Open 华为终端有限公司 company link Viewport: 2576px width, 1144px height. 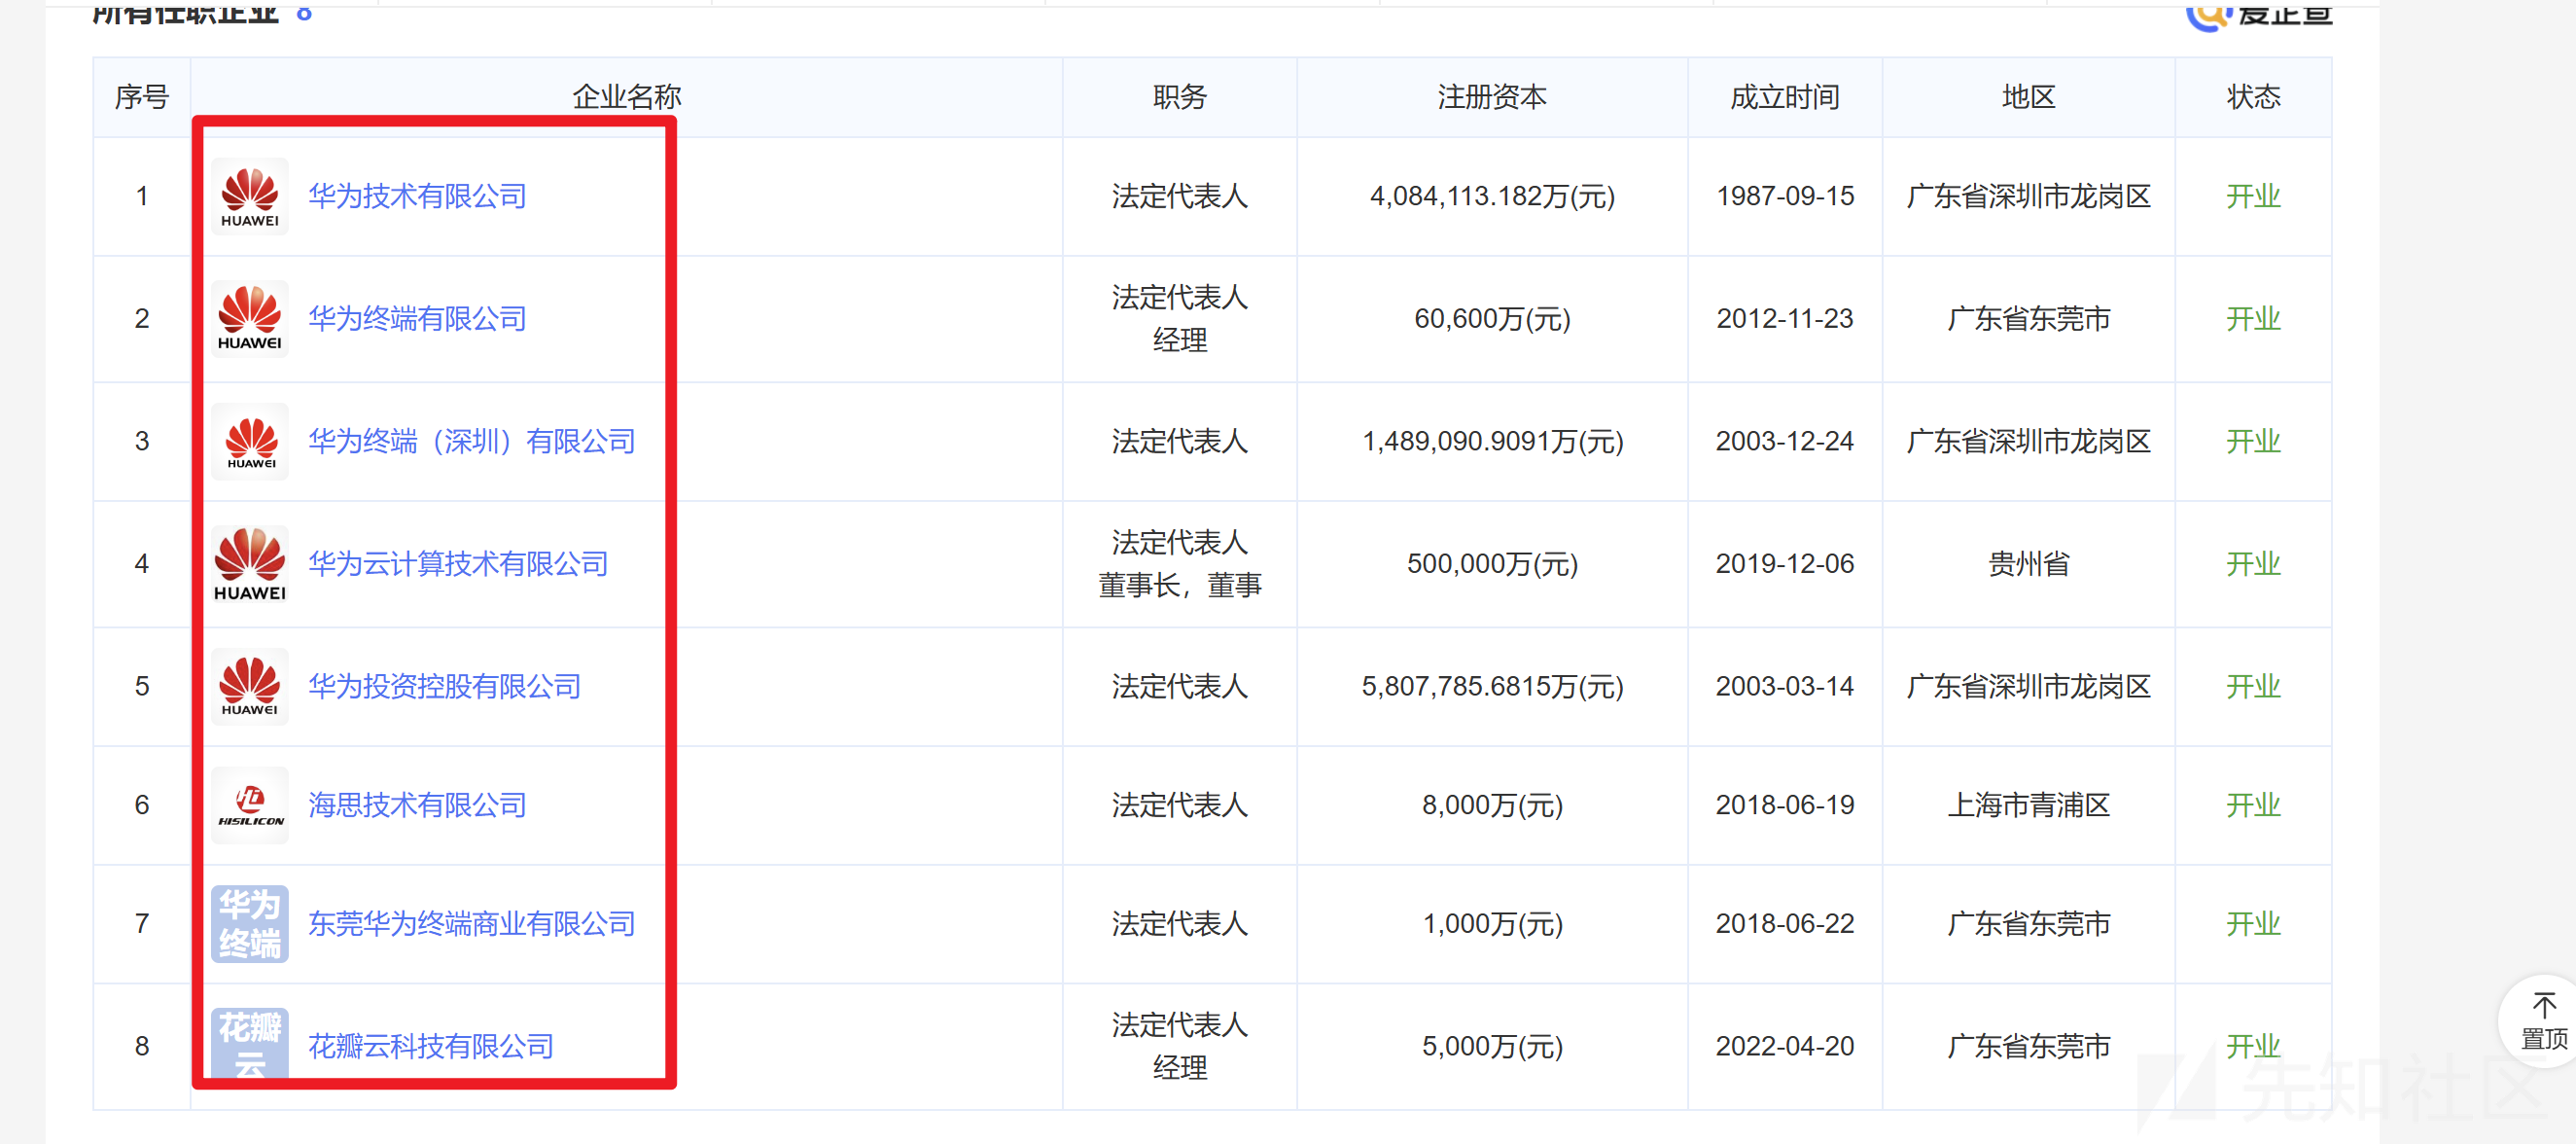(417, 319)
